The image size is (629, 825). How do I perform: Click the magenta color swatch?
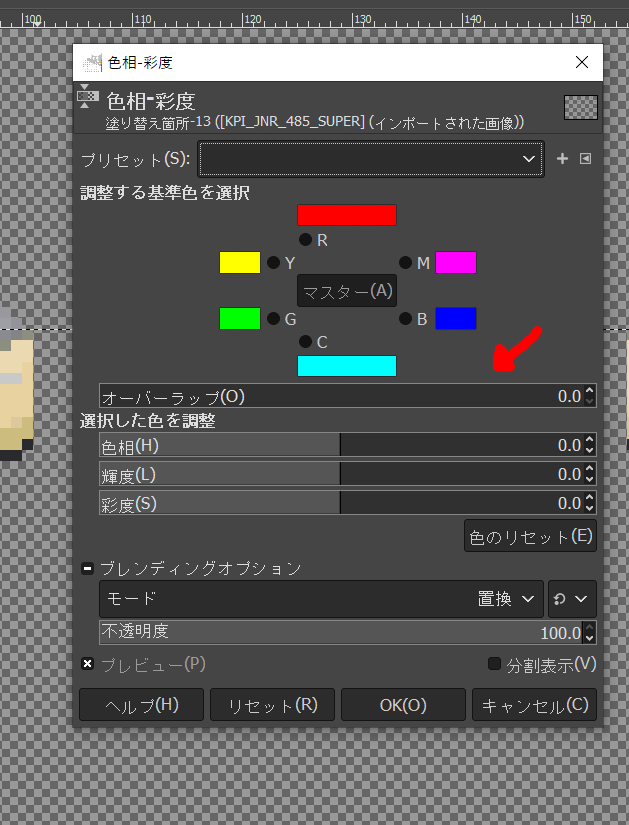(x=456, y=263)
